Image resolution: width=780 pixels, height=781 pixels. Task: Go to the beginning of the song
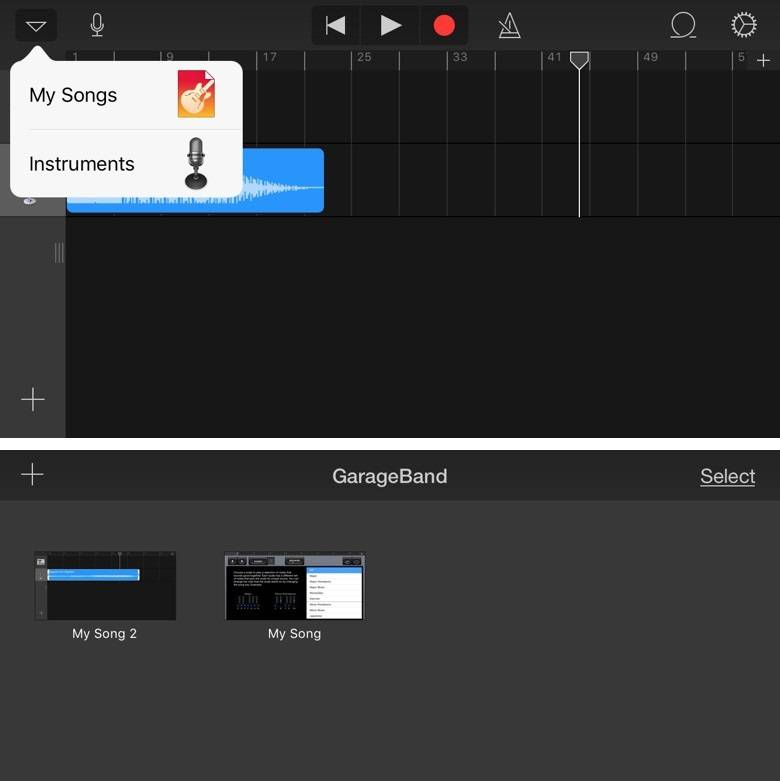coord(336,25)
